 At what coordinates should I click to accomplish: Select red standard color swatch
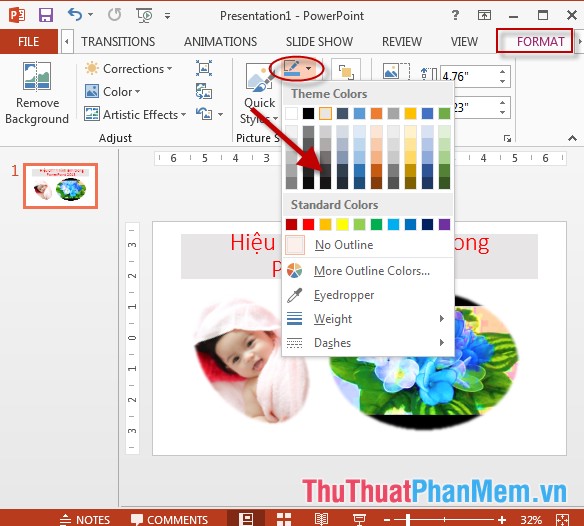coord(308,224)
